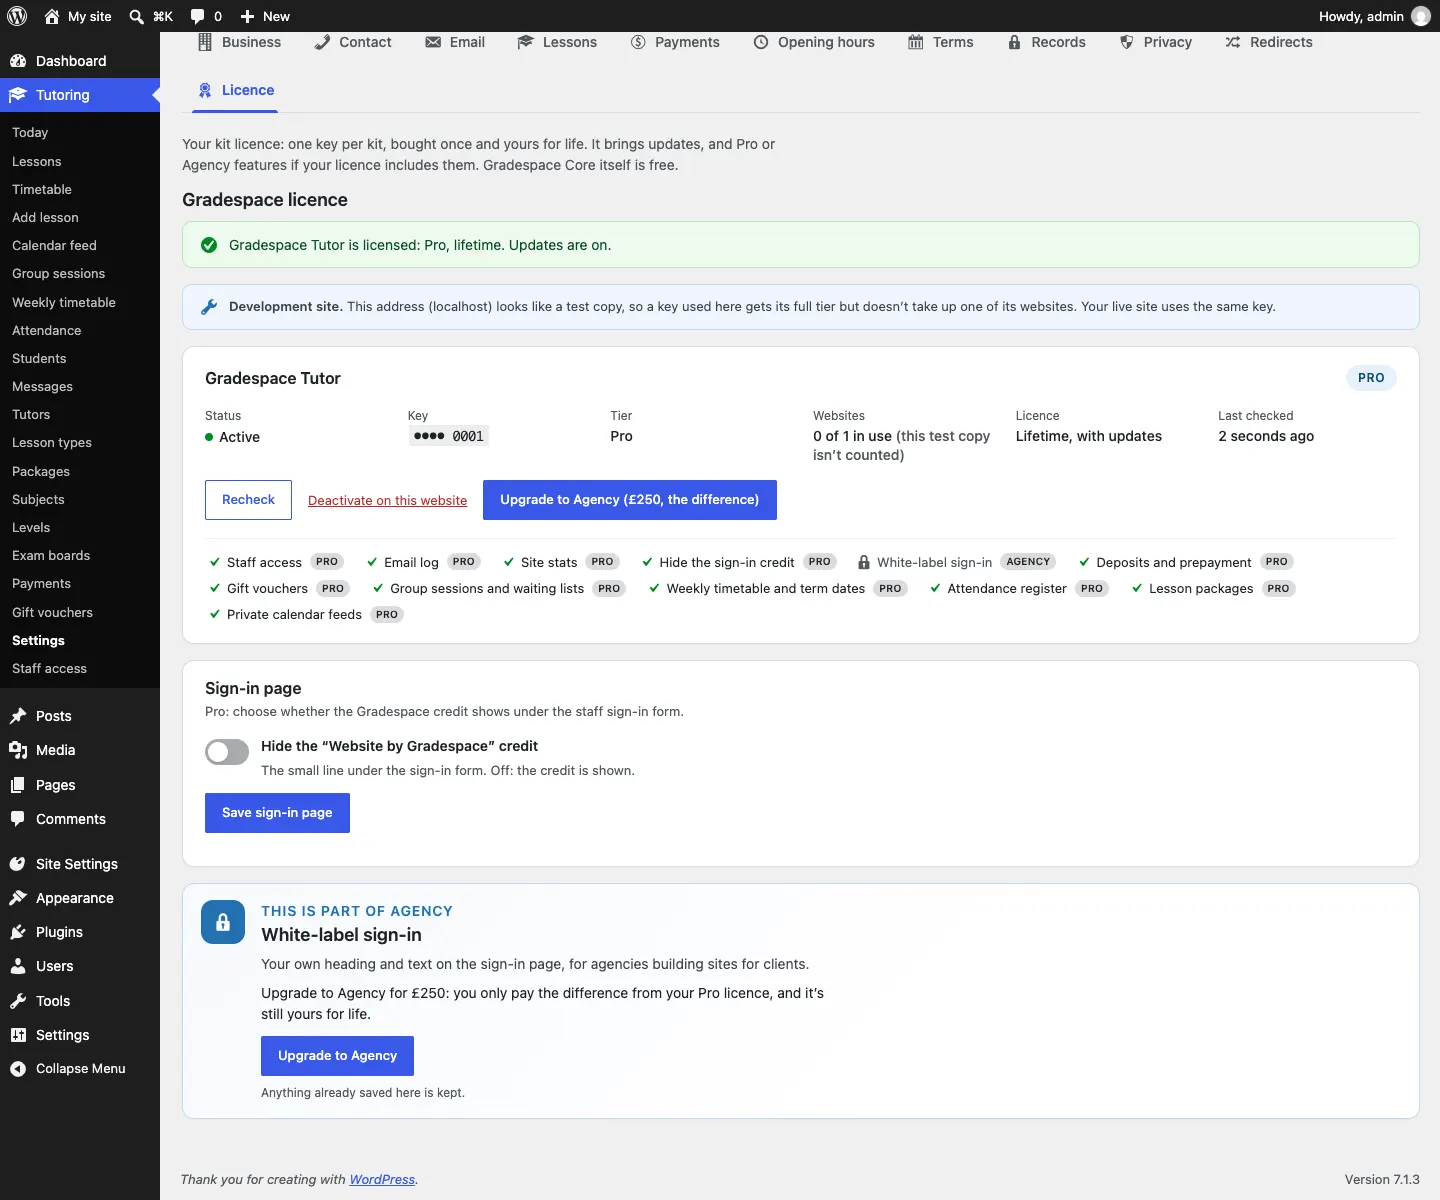
Task: Click the Site Settings icon in sidebar
Action: tap(18, 864)
